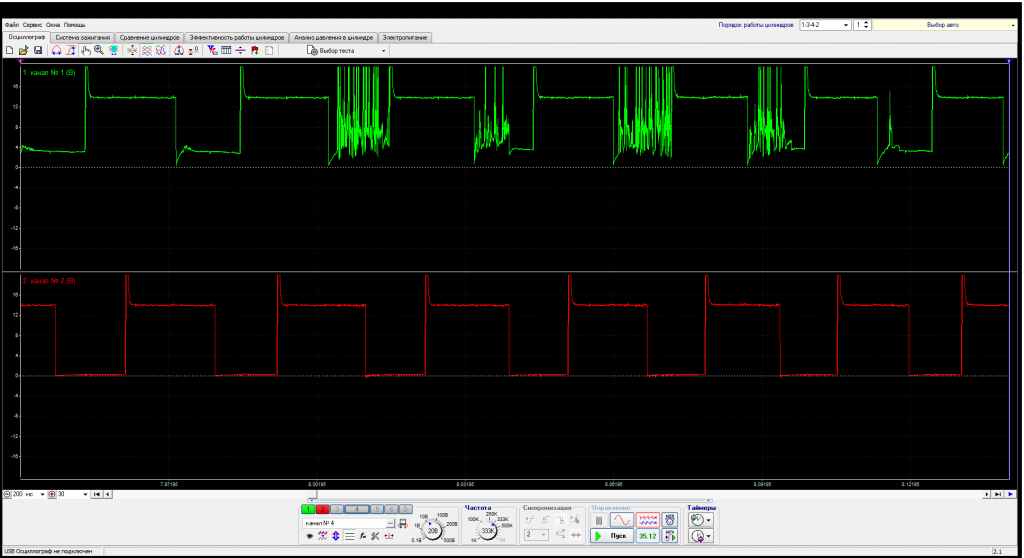
Task: Click the purple waveform filter icon in channel panel
Action: click(323, 536)
